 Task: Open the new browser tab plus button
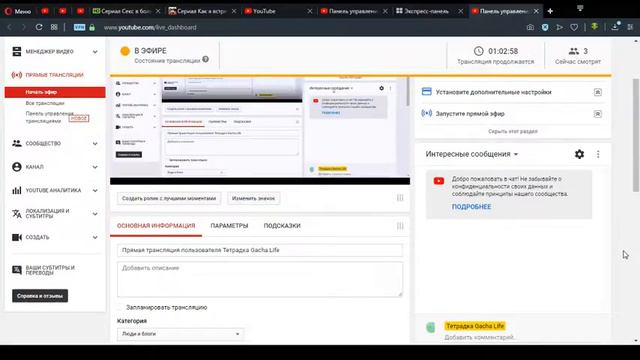pyautogui.click(x=550, y=11)
